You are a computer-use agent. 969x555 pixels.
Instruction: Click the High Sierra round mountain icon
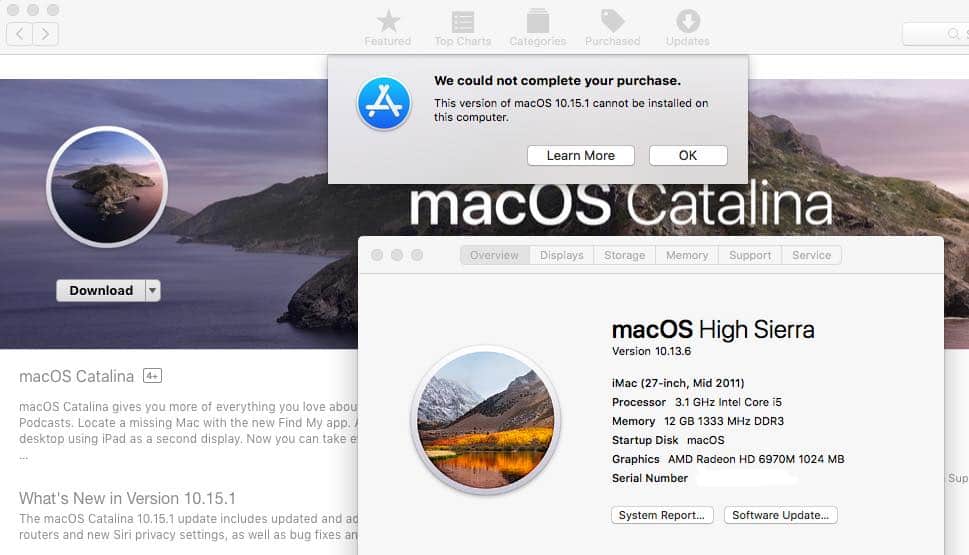pyautogui.click(x=486, y=420)
